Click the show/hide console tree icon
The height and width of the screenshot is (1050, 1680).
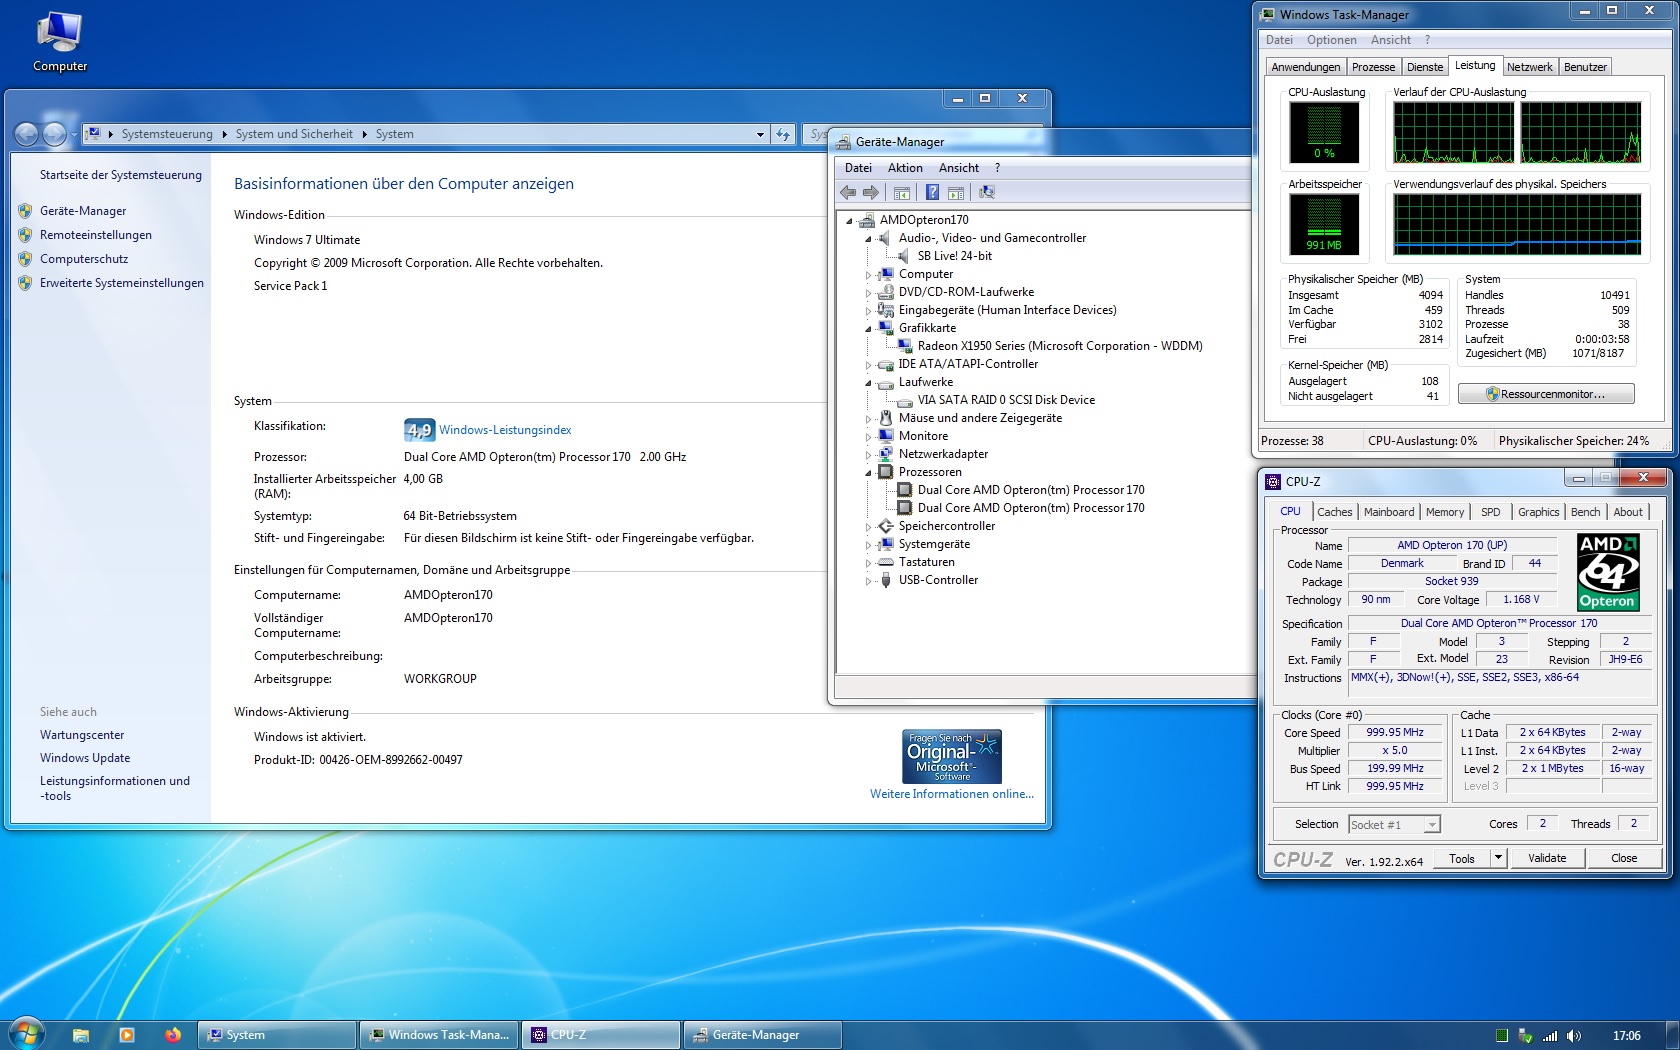point(901,193)
